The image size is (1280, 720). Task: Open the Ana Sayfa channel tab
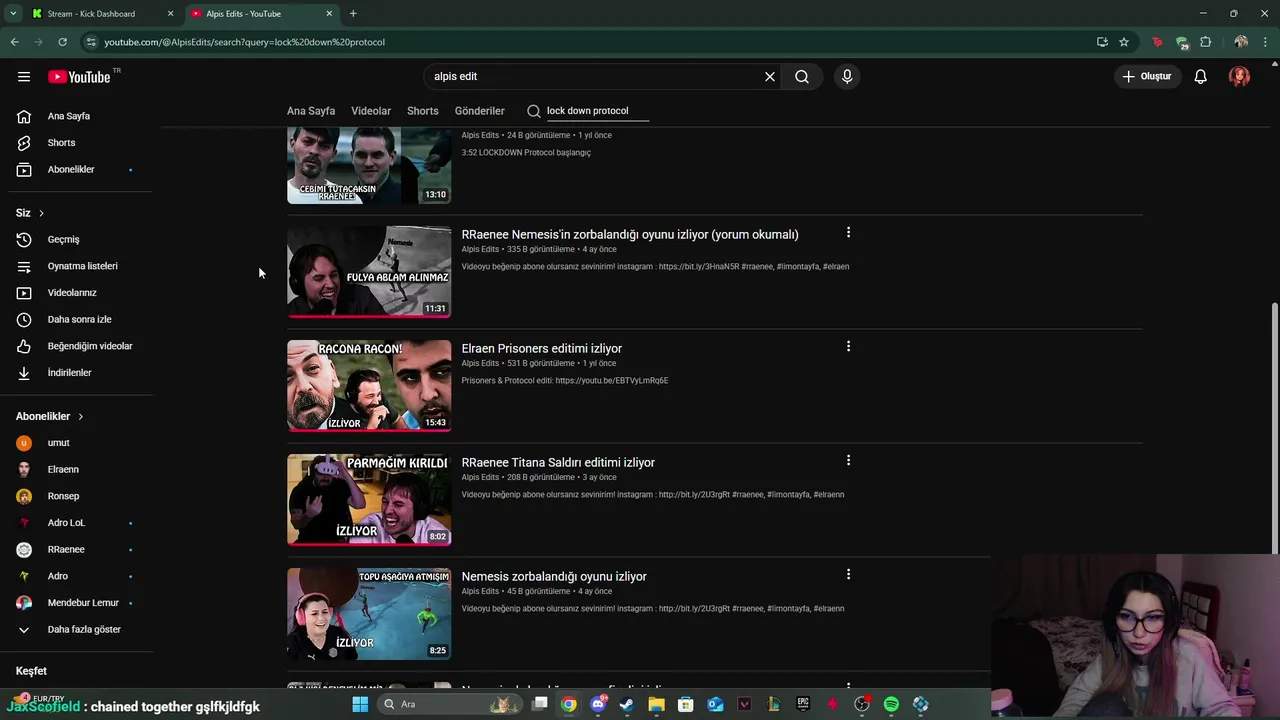(311, 111)
